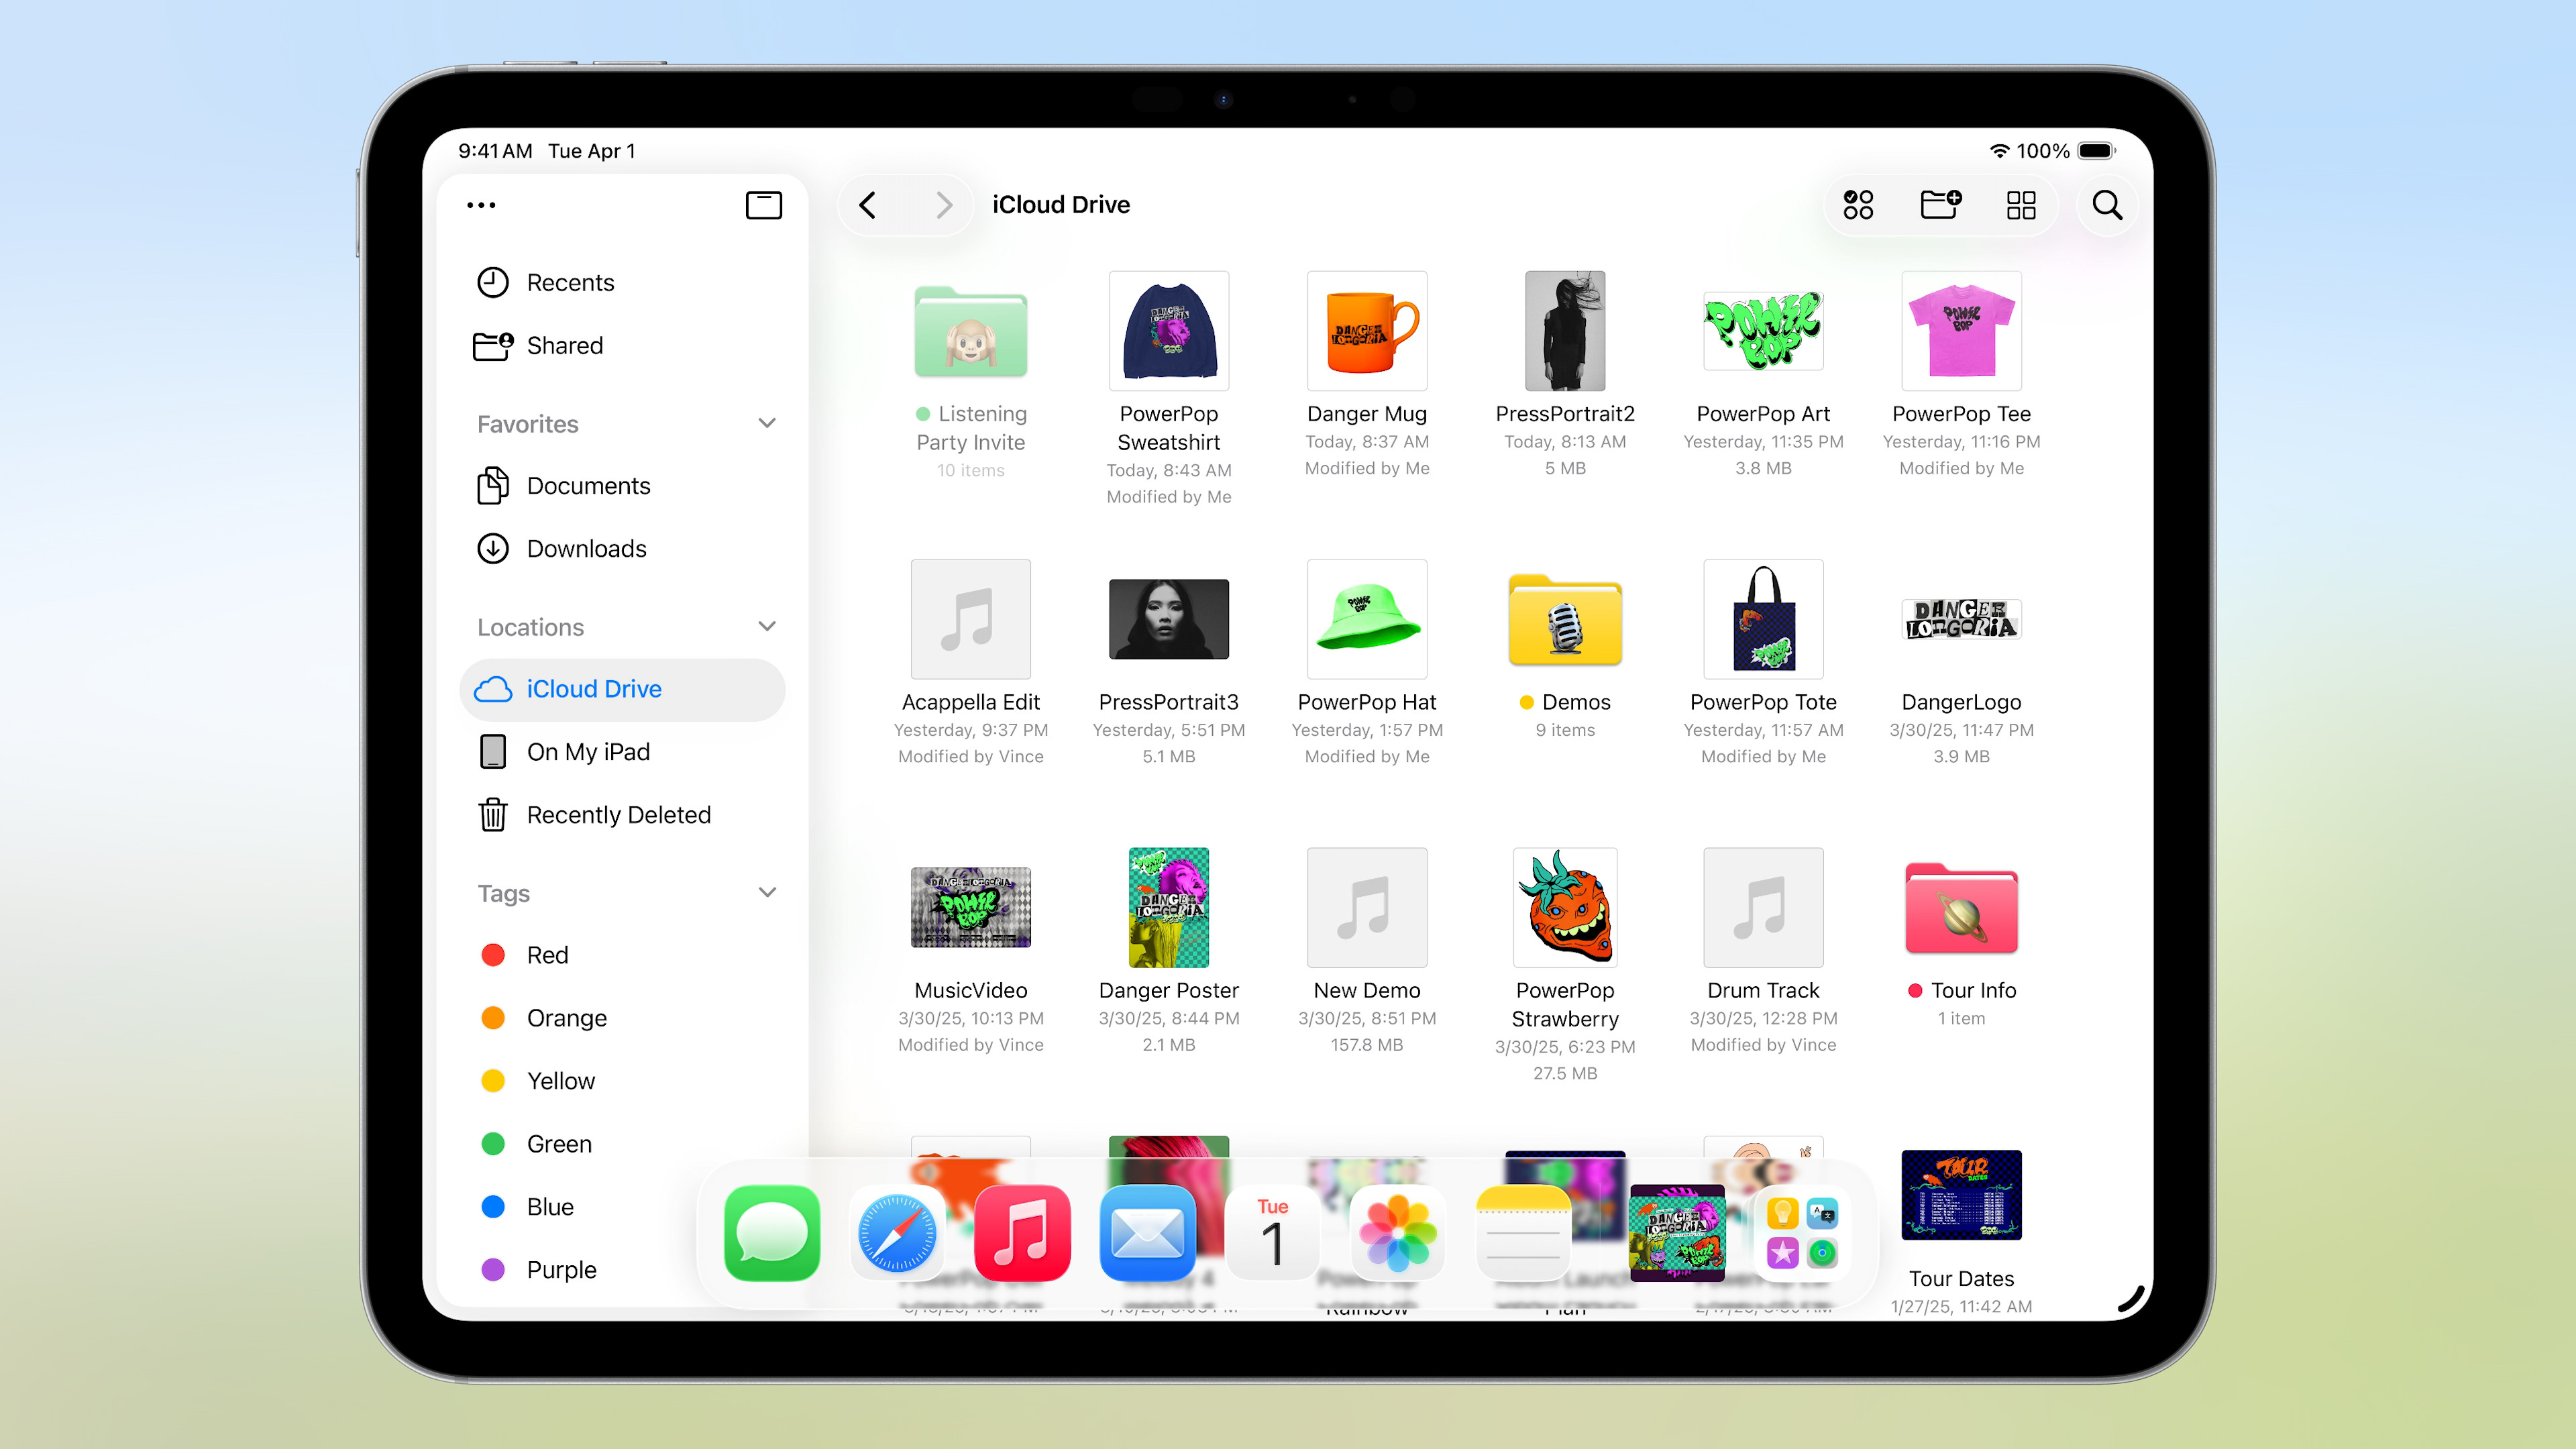Select the Orange tag dot
The width and height of the screenshot is (2576, 1449).
(493, 1018)
